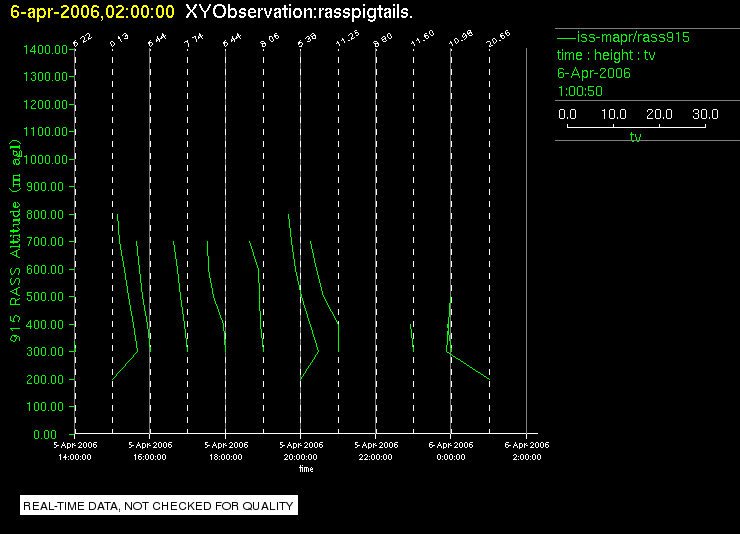Click the time : height : tv legend text
The height and width of the screenshot is (534, 740).
(606, 55)
